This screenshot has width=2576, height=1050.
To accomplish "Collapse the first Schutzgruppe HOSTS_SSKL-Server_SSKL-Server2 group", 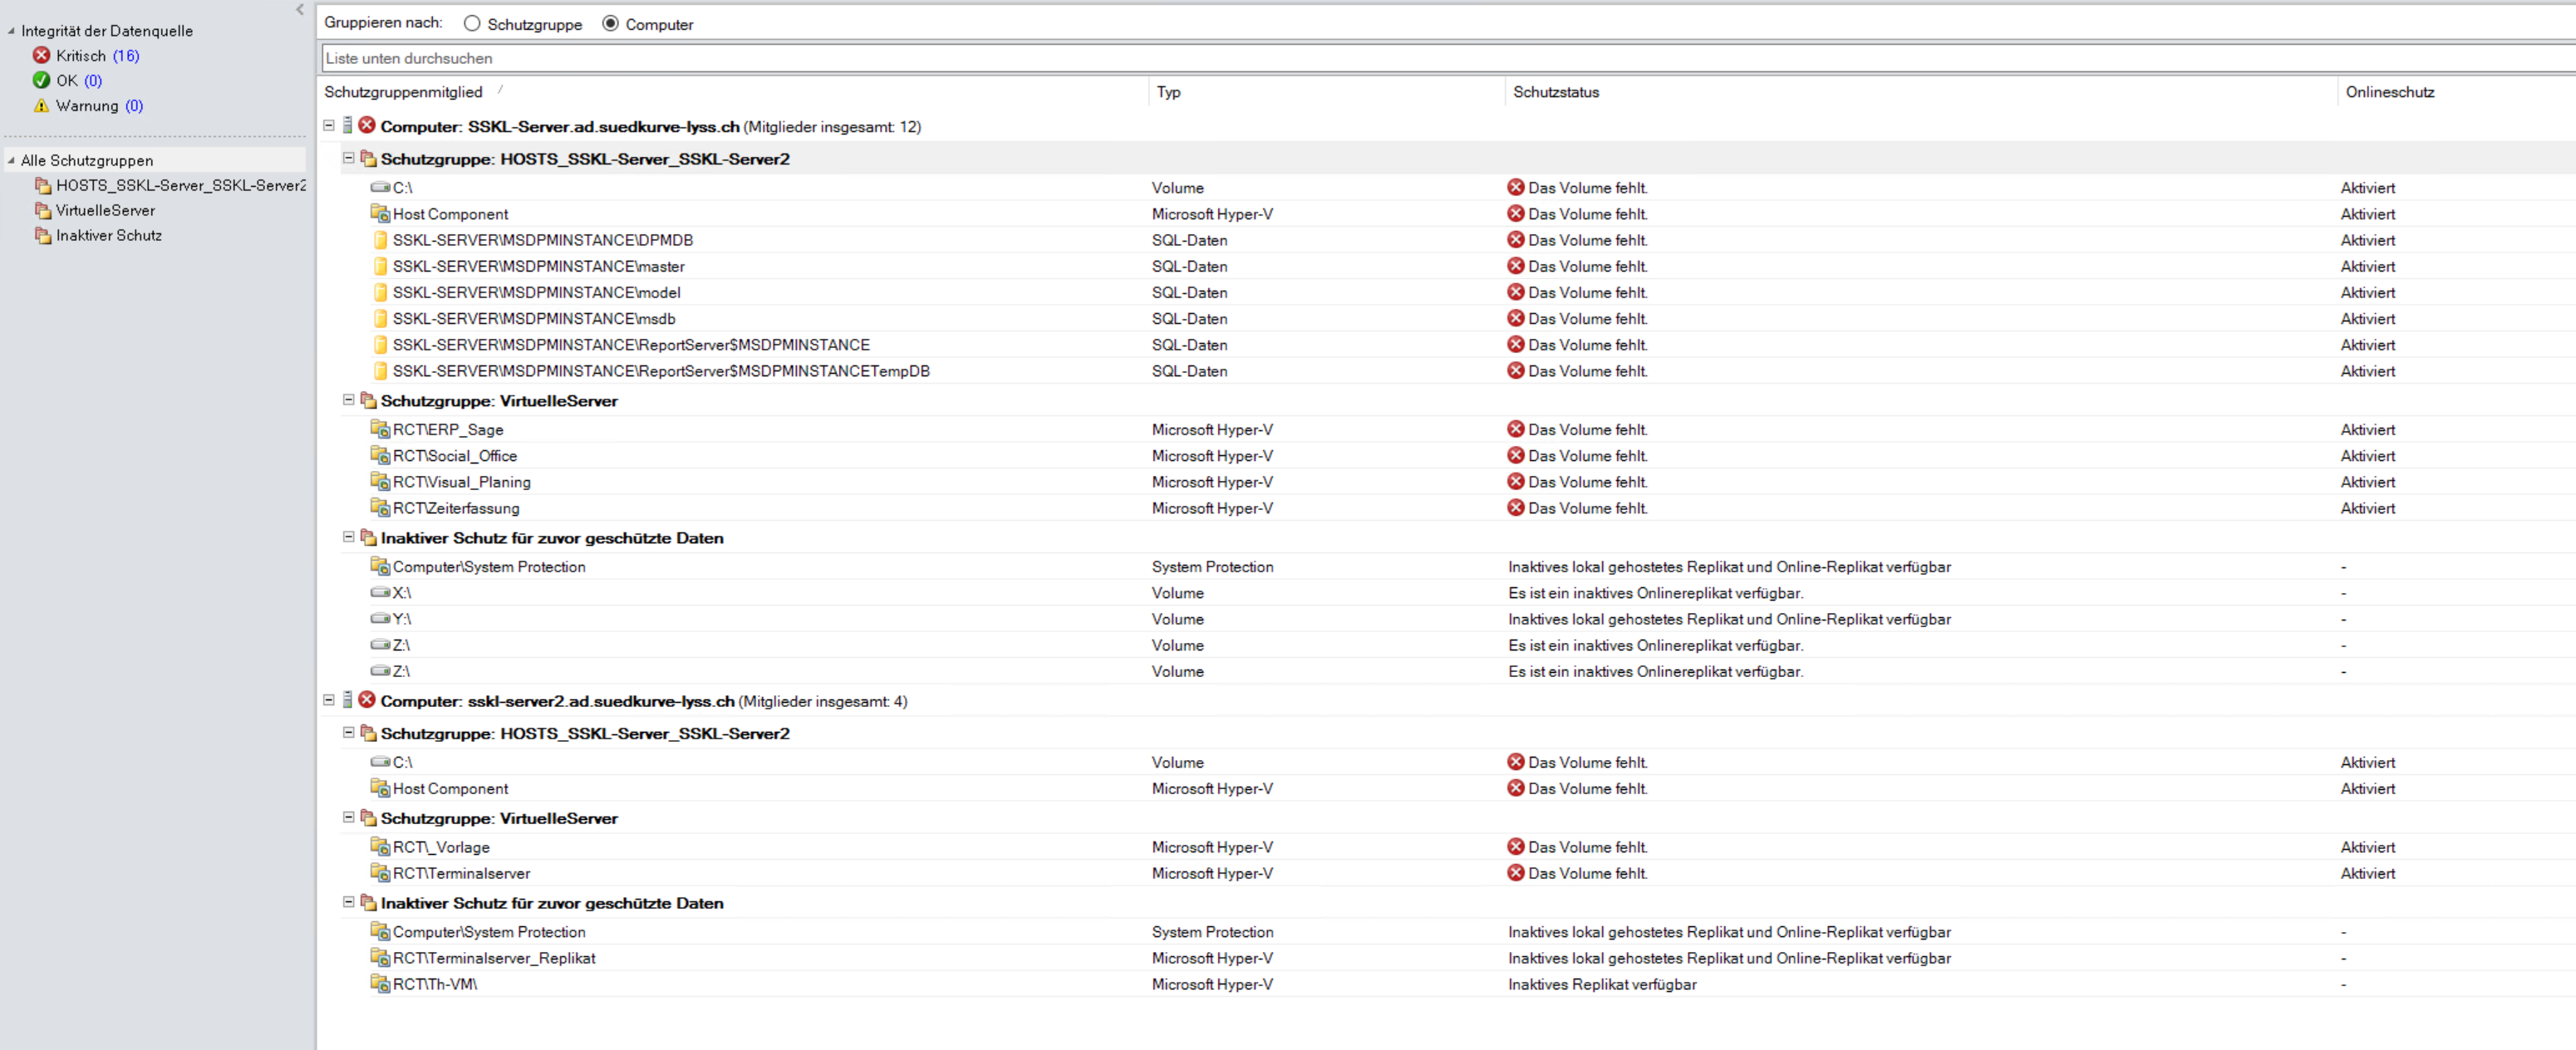I will coord(349,158).
